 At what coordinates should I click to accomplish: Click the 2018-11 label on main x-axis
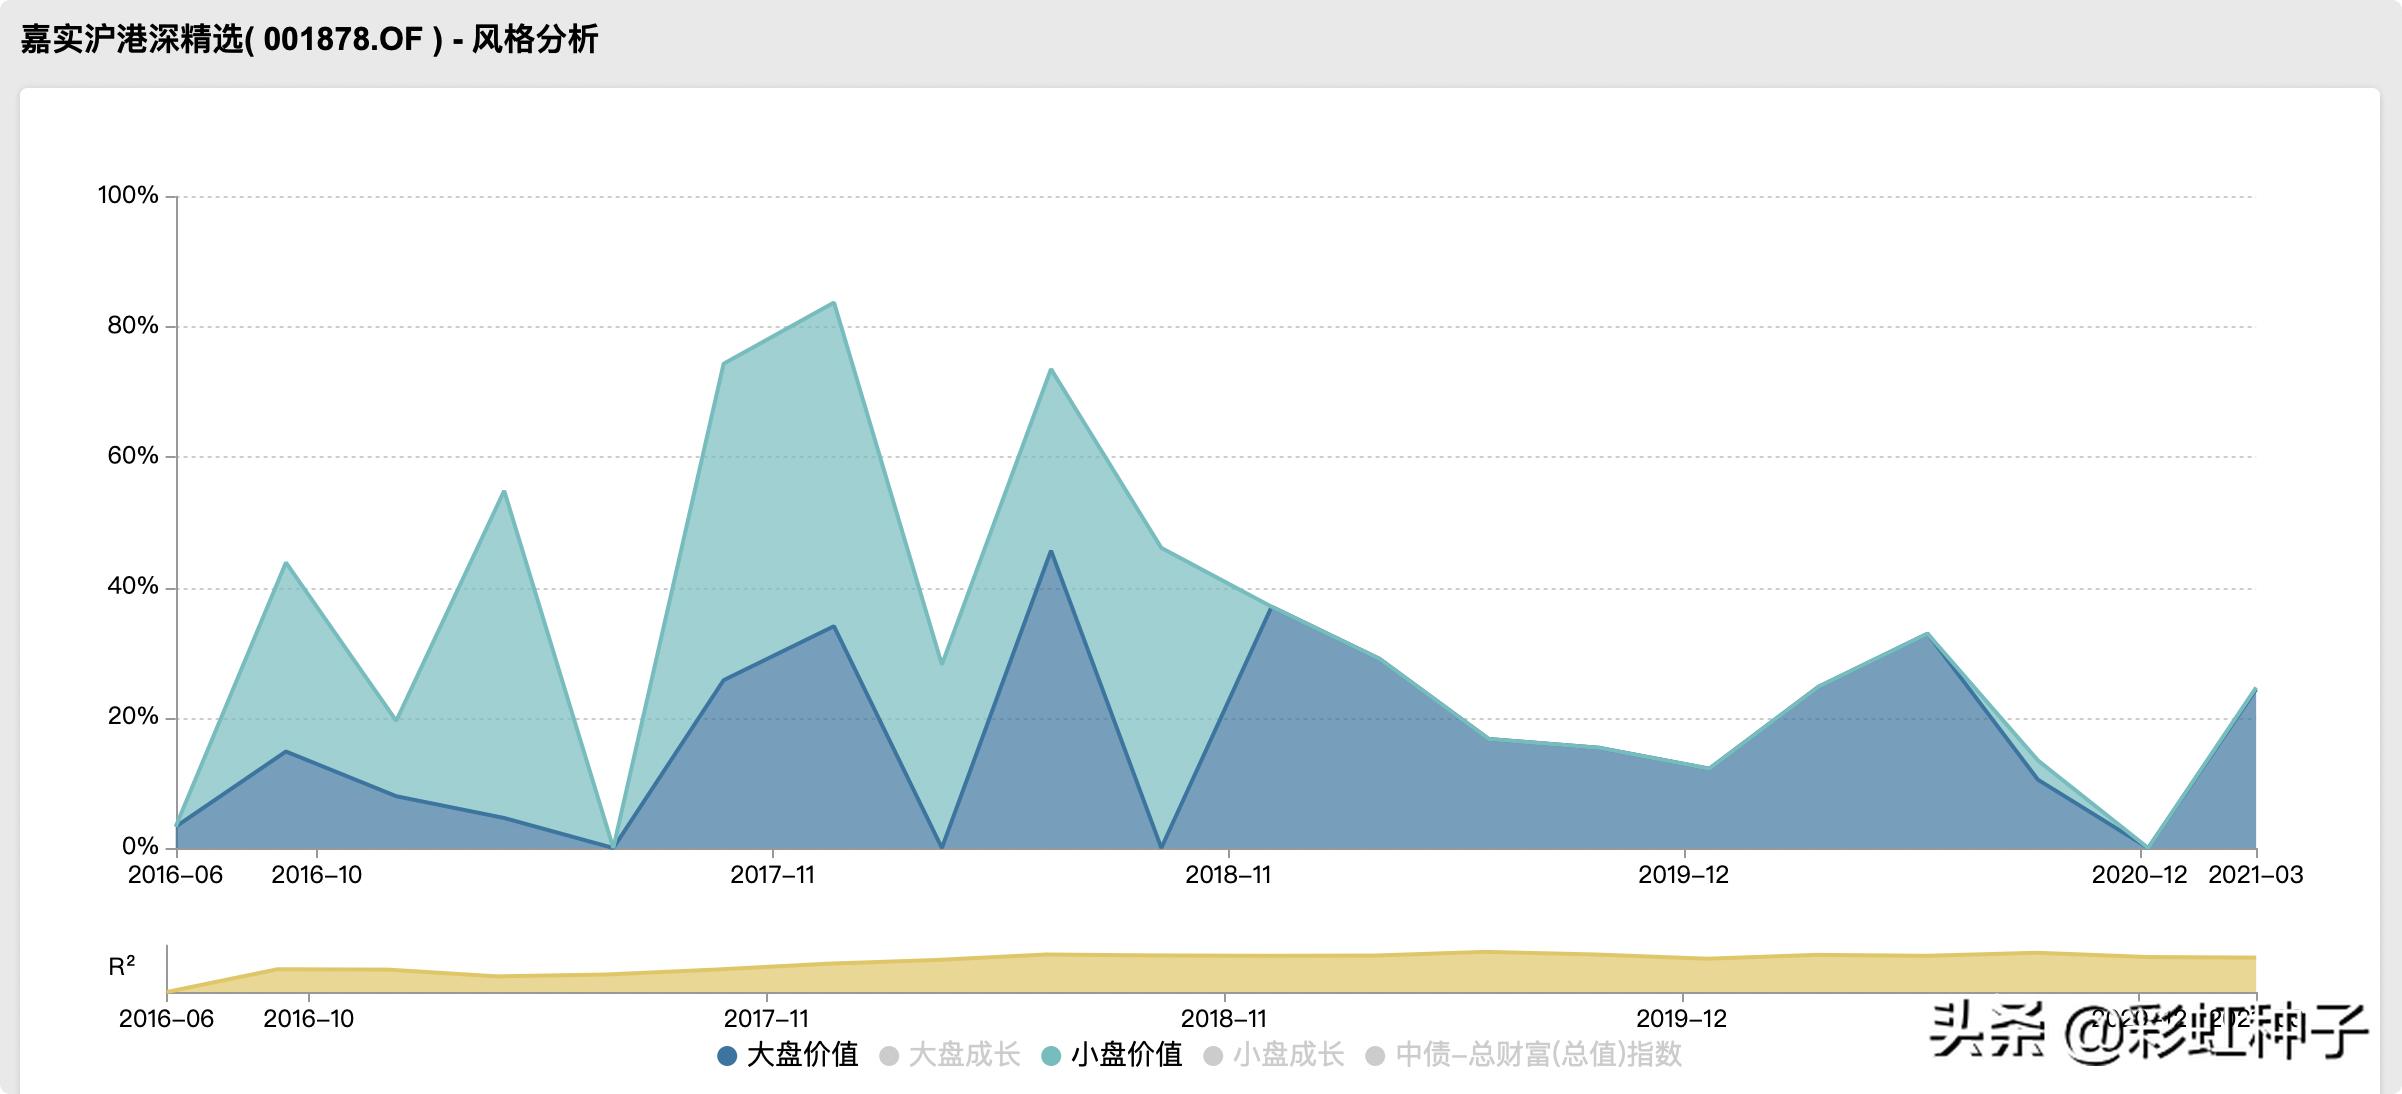(1228, 875)
